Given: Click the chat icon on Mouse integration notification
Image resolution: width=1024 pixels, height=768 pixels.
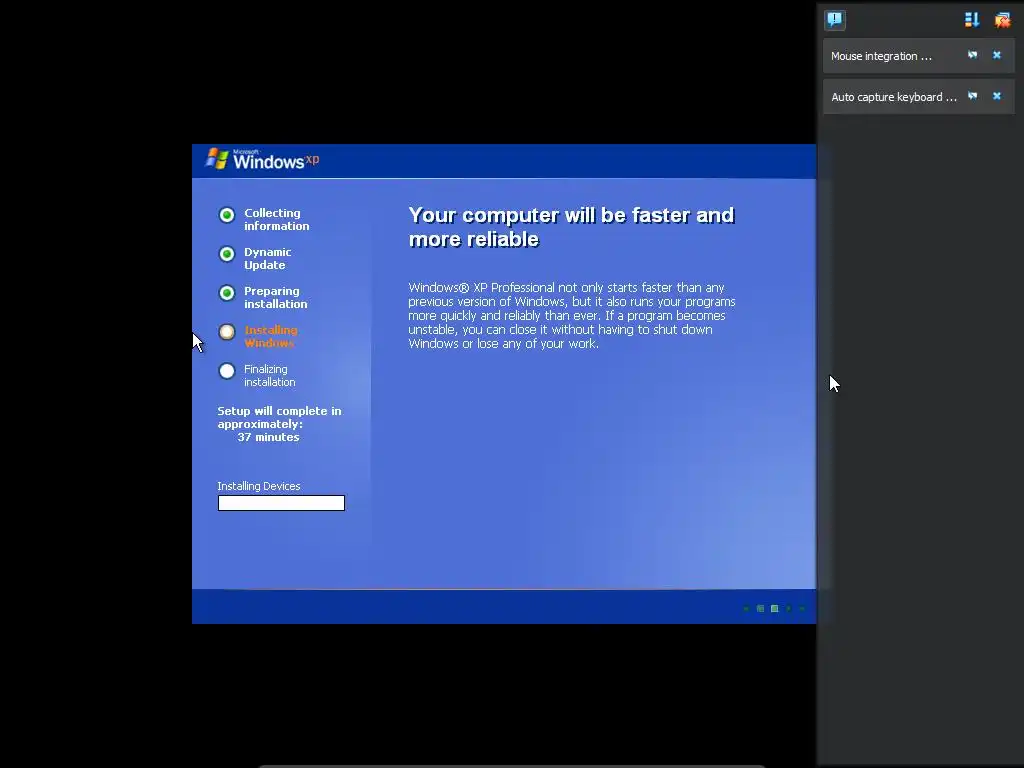Looking at the screenshot, I should coord(972,55).
